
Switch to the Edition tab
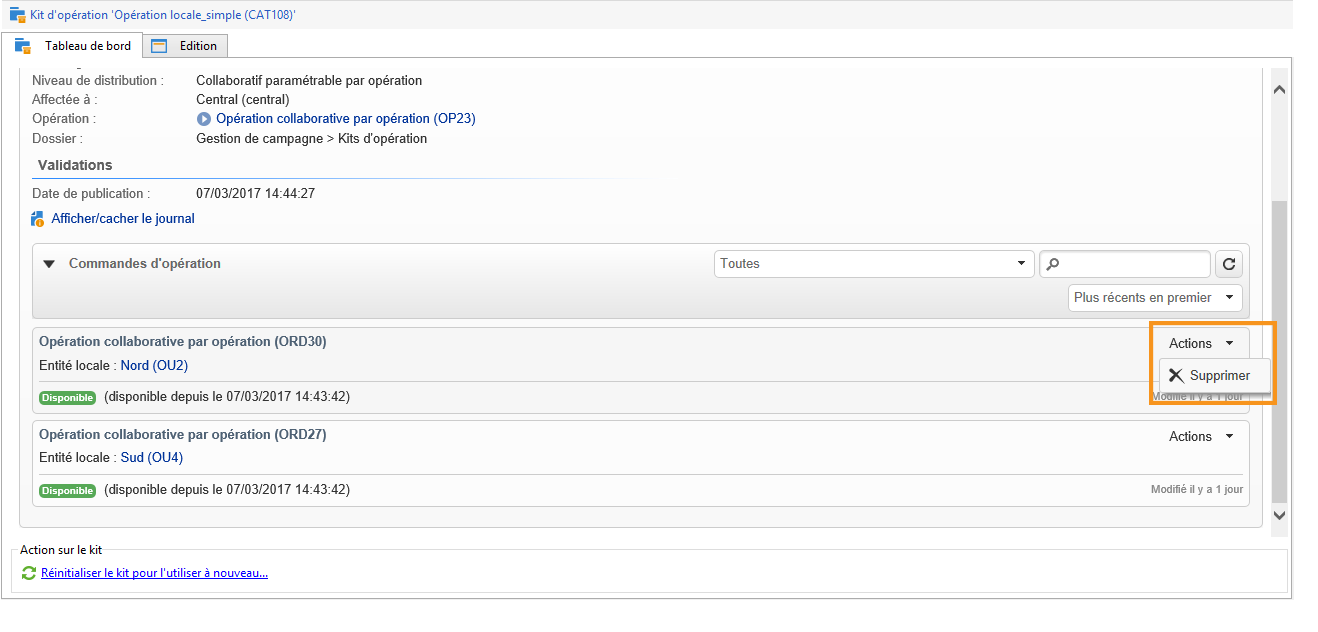(197, 46)
